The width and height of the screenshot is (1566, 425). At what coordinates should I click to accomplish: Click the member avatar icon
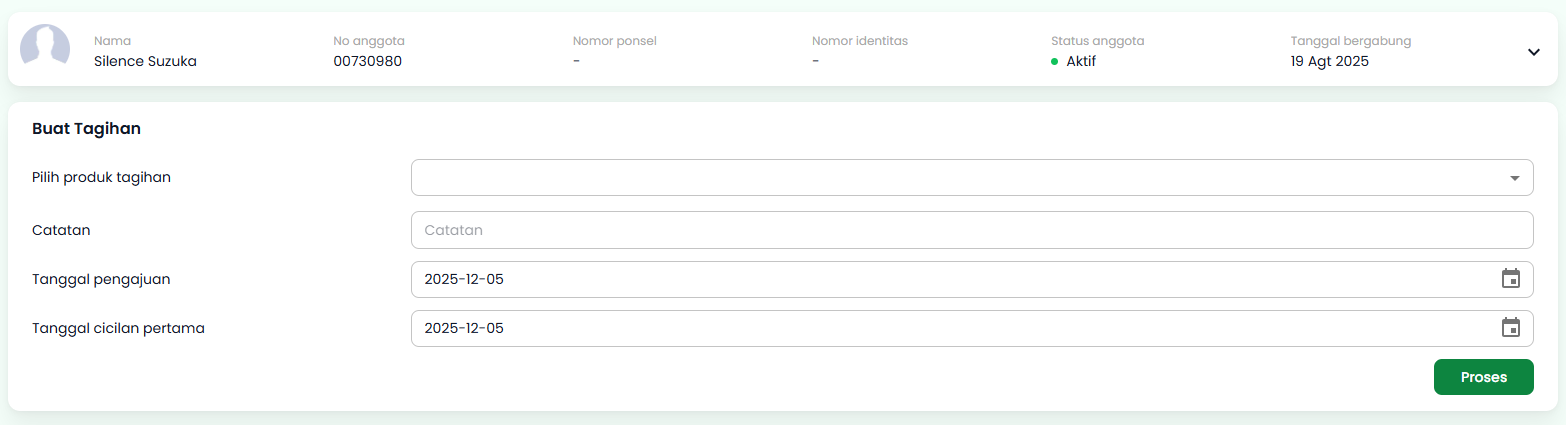click(45, 48)
